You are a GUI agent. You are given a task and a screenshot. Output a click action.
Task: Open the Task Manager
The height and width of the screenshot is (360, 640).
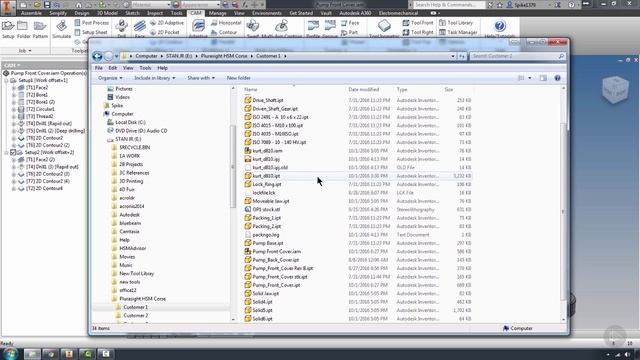point(458,32)
